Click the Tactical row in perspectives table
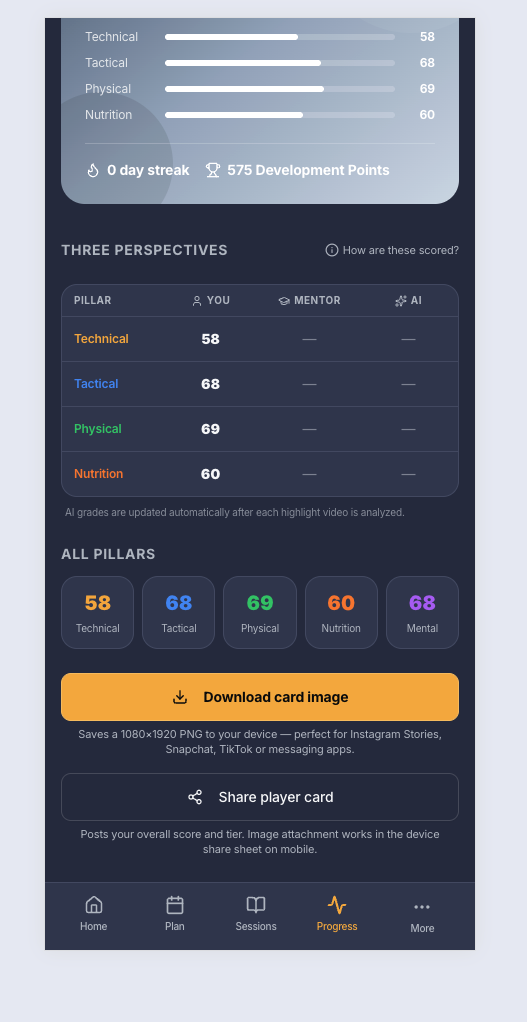The width and height of the screenshot is (527, 1022). point(260,384)
